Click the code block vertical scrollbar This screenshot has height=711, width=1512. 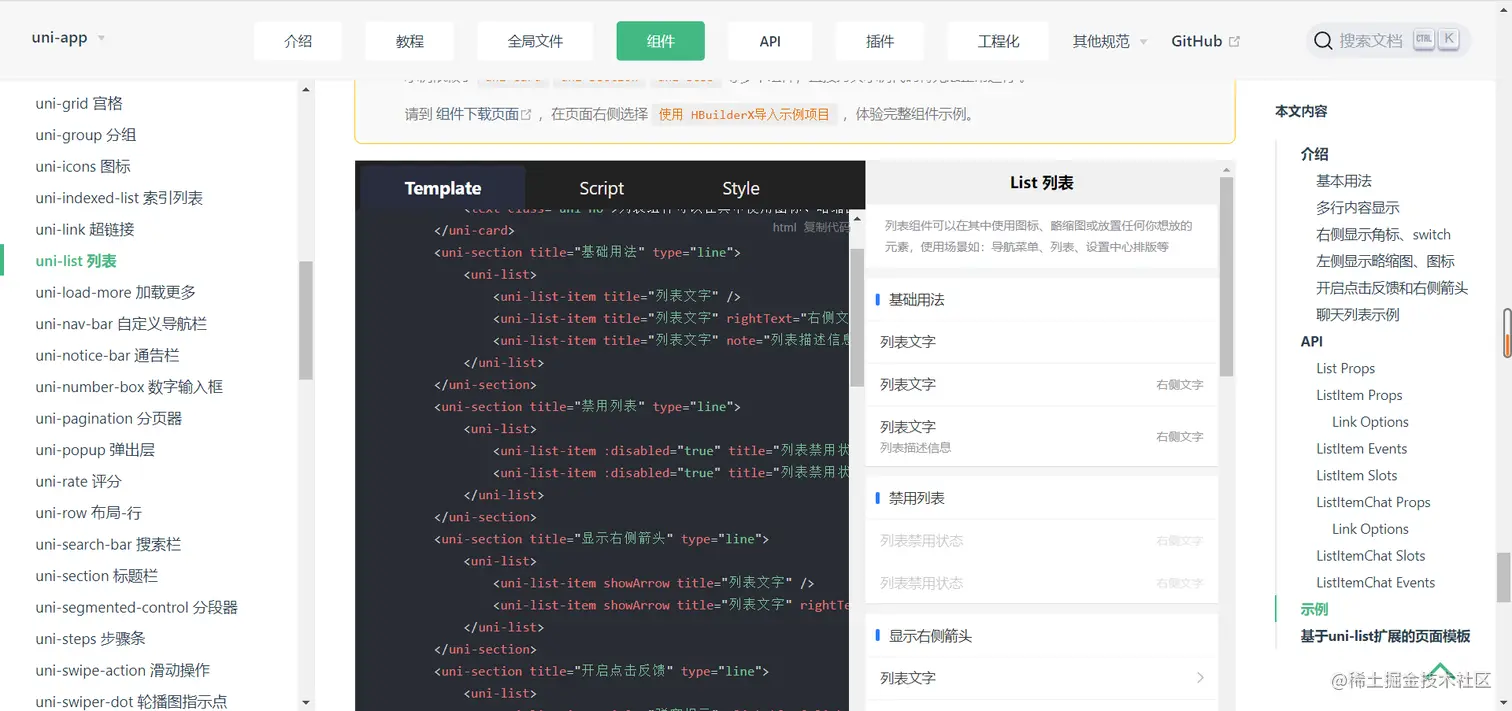pos(857,318)
